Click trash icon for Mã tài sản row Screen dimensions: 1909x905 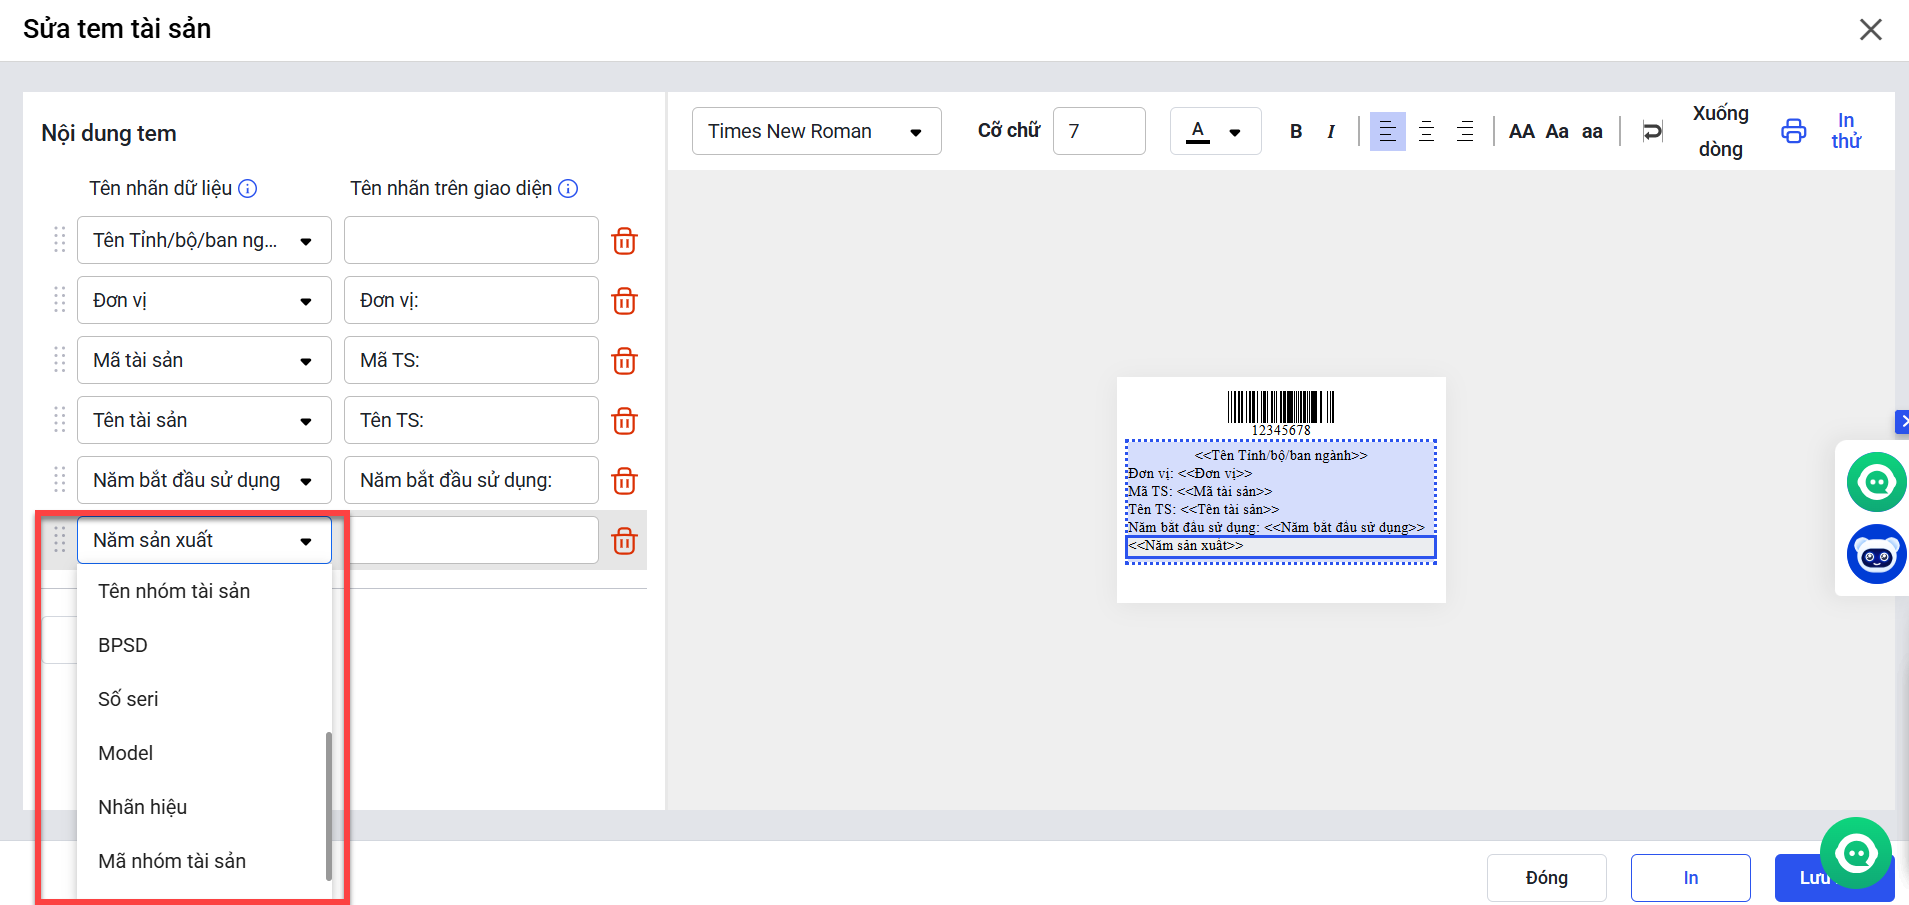(x=624, y=361)
